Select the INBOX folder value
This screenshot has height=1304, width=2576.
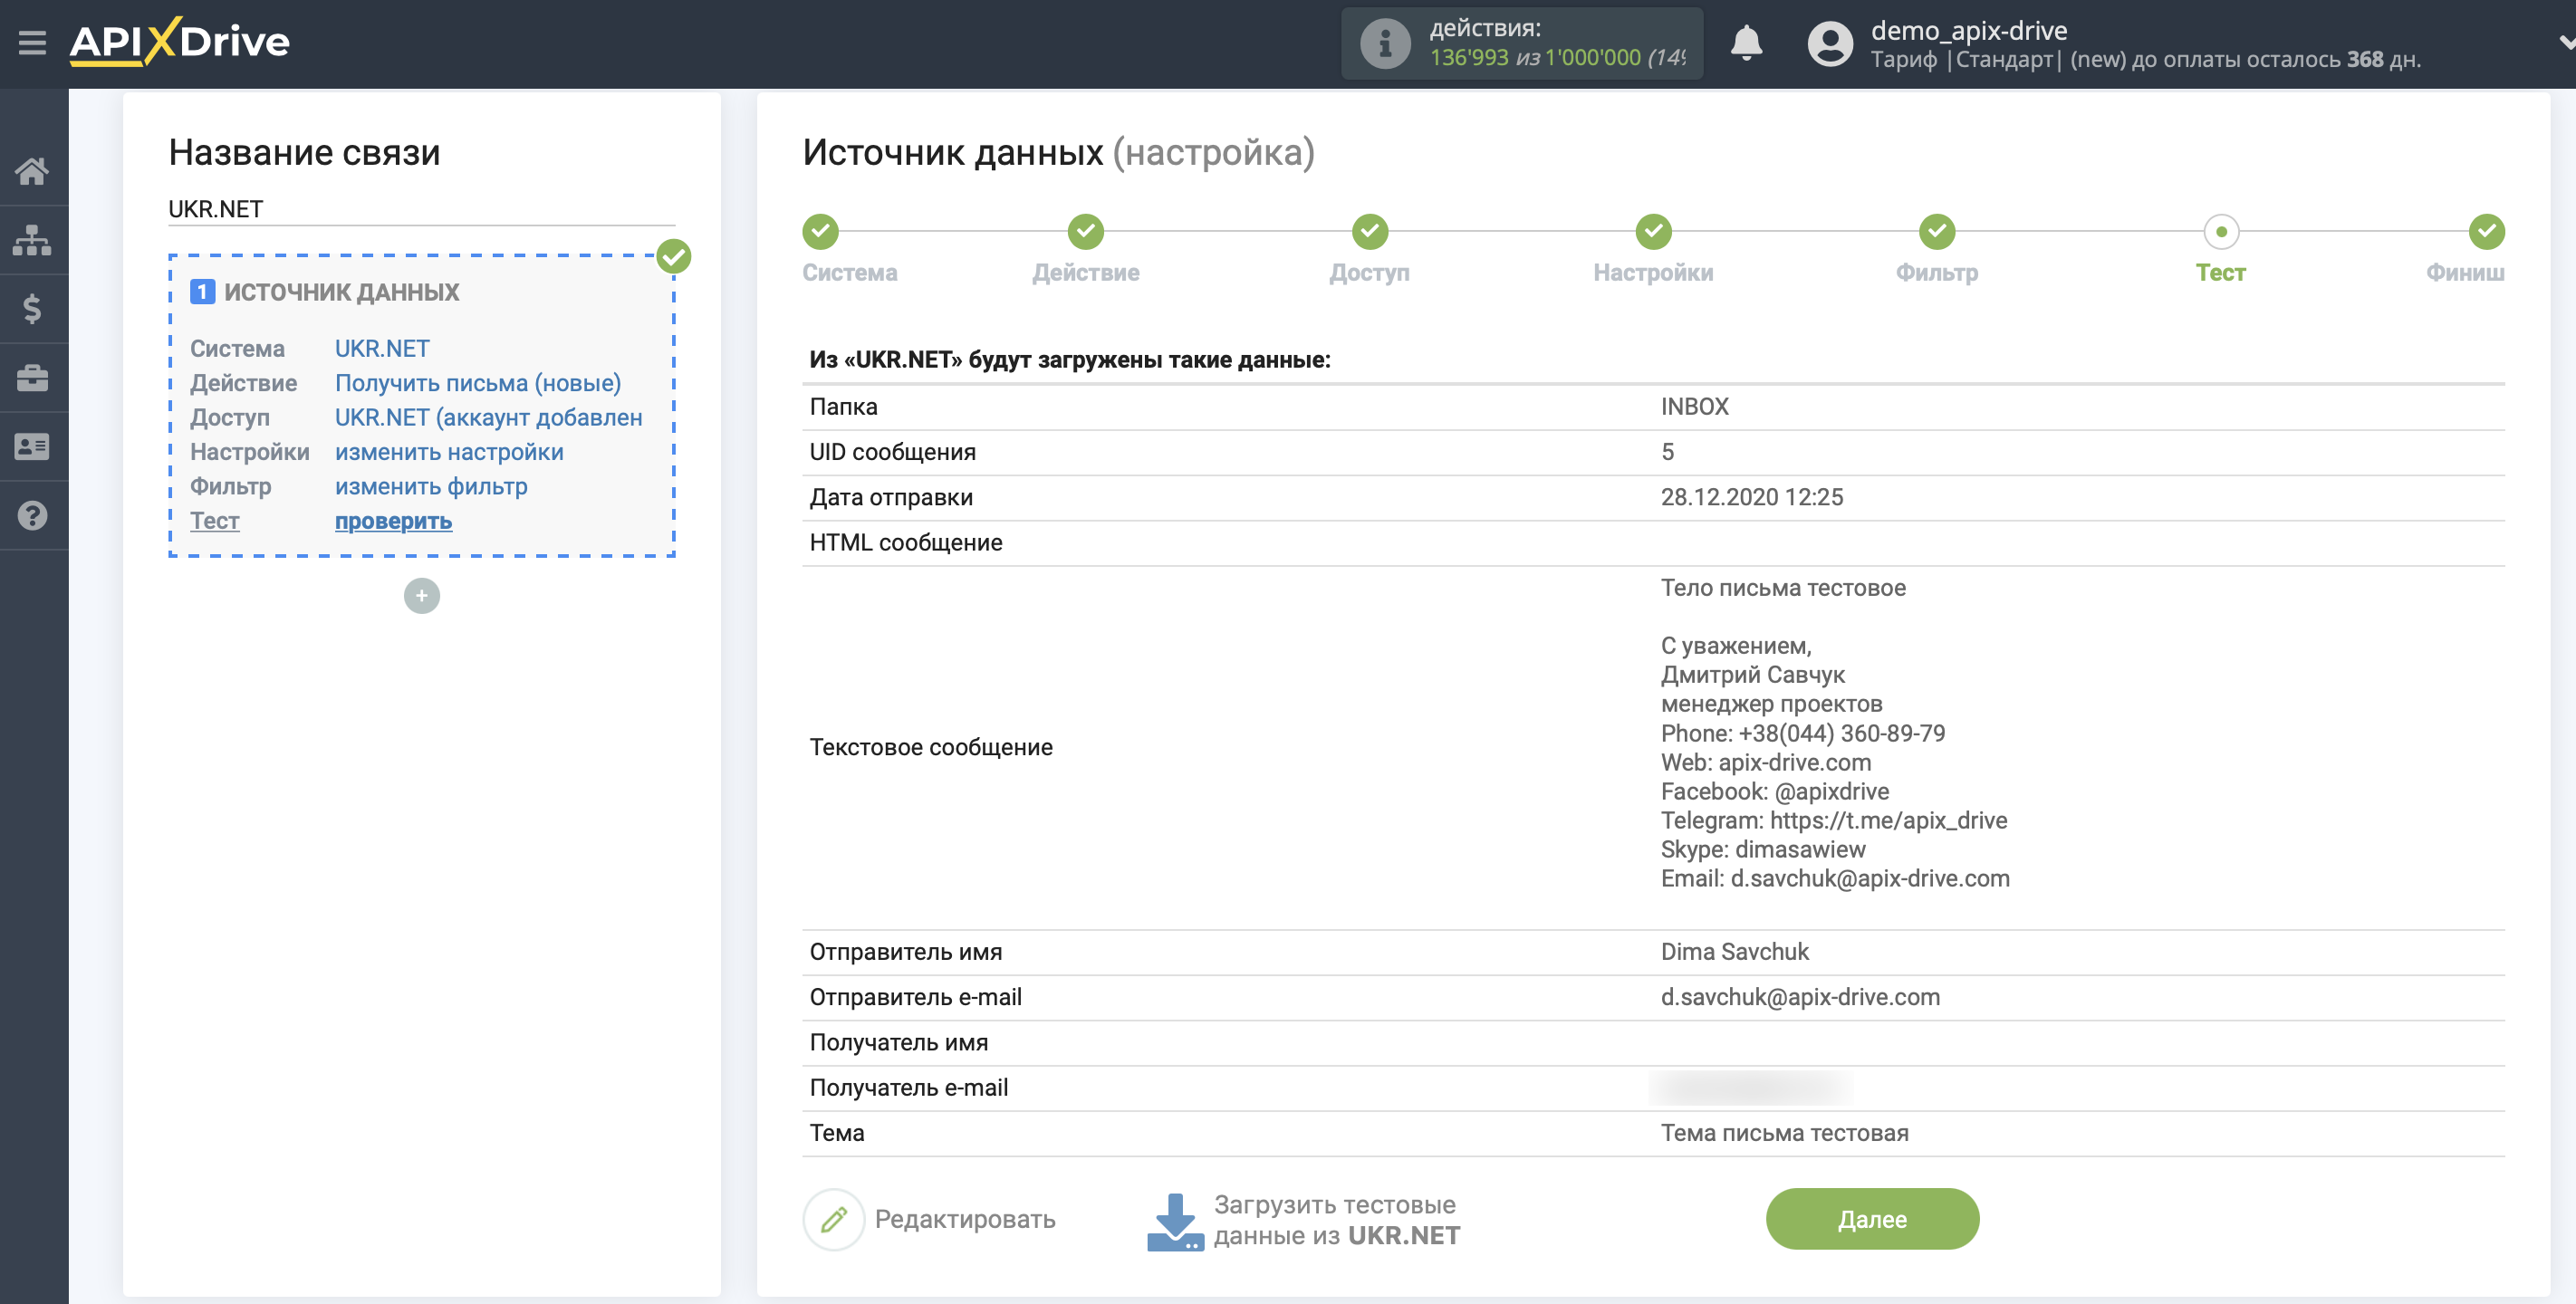[x=1695, y=407]
